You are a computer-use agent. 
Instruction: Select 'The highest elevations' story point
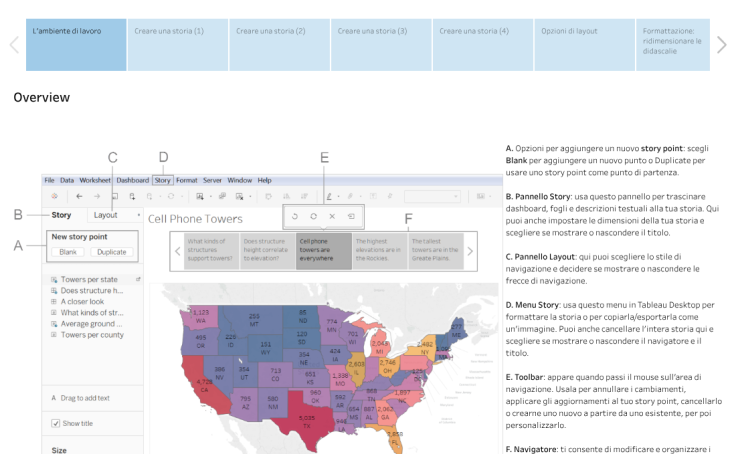coord(380,251)
